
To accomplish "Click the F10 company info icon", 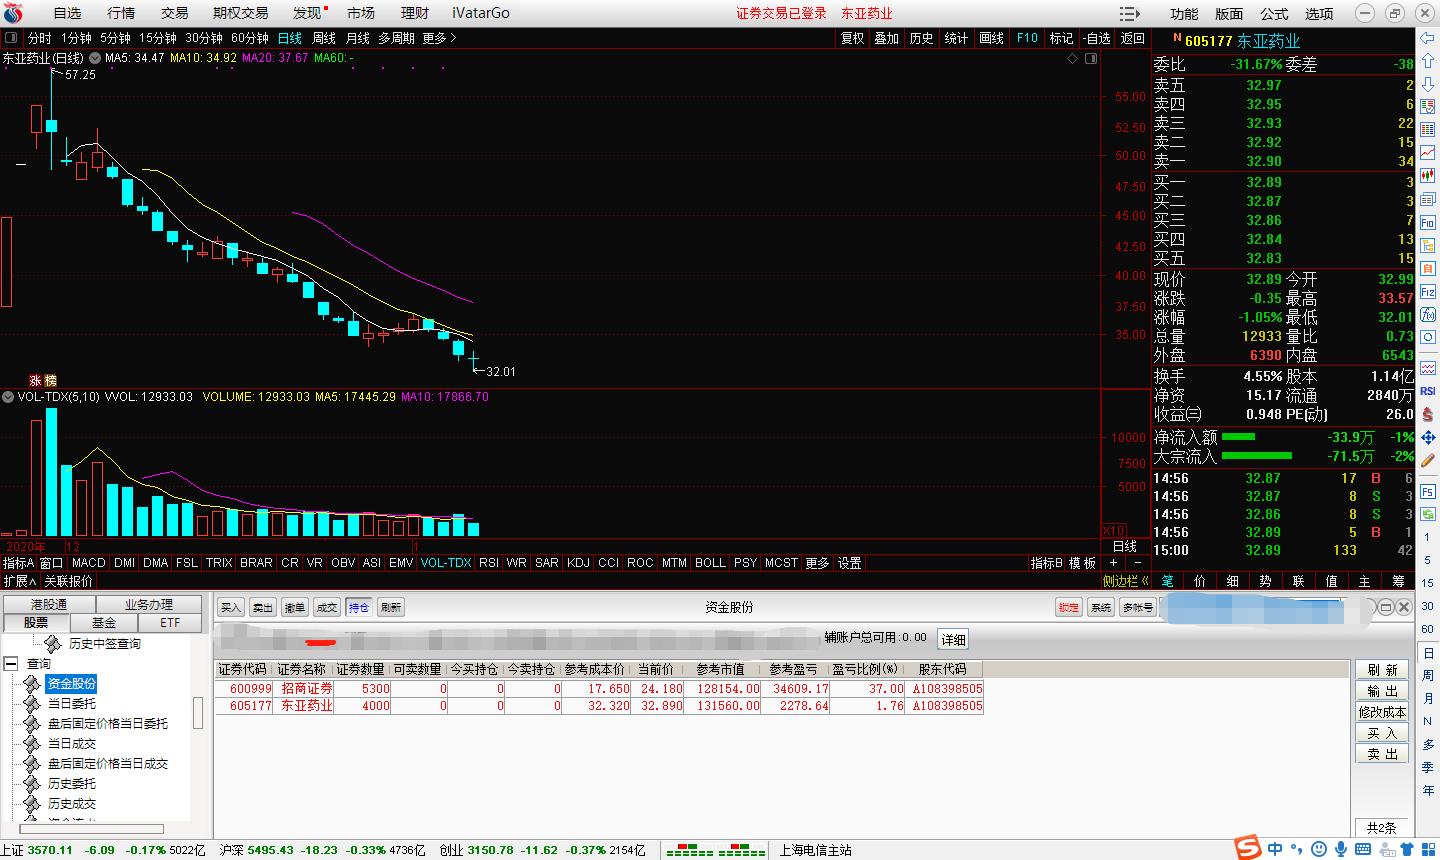I will (1427, 224).
